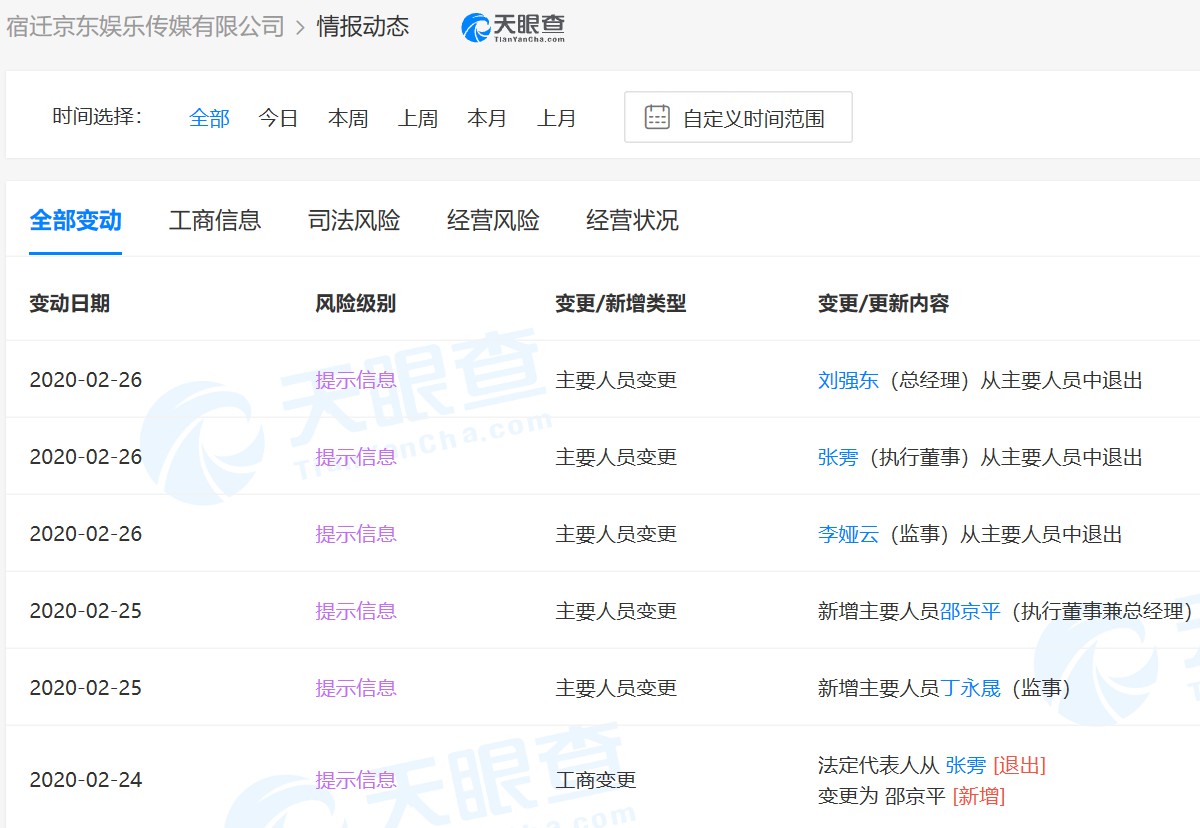Click the [退出] tag beside 张雱
Viewport: 1200px width, 828px height.
tap(1019, 765)
